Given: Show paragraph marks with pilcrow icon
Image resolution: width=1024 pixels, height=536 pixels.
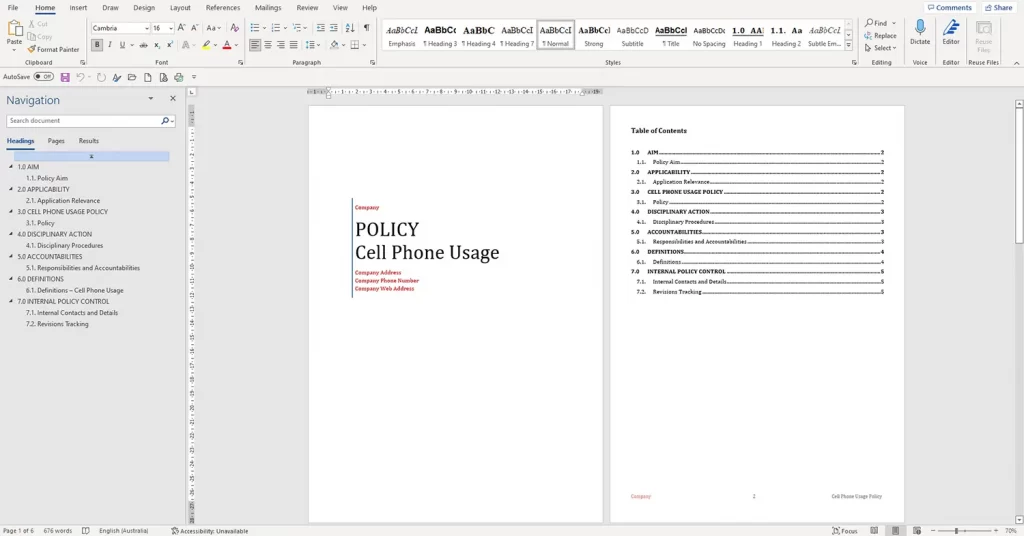Looking at the screenshot, I should pyautogui.click(x=366, y=28).
